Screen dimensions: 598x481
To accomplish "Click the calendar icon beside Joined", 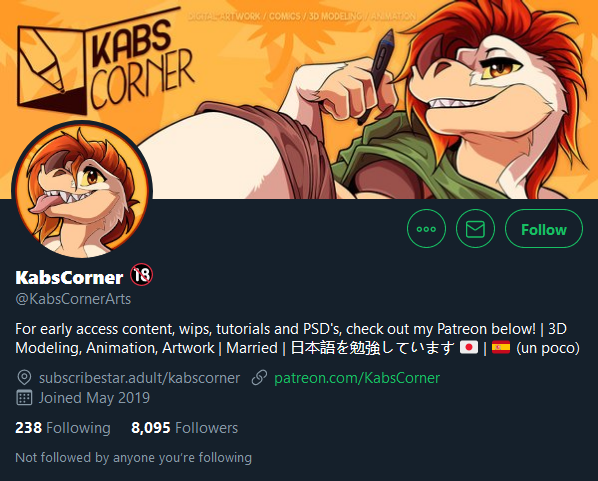I will (24, 398).
